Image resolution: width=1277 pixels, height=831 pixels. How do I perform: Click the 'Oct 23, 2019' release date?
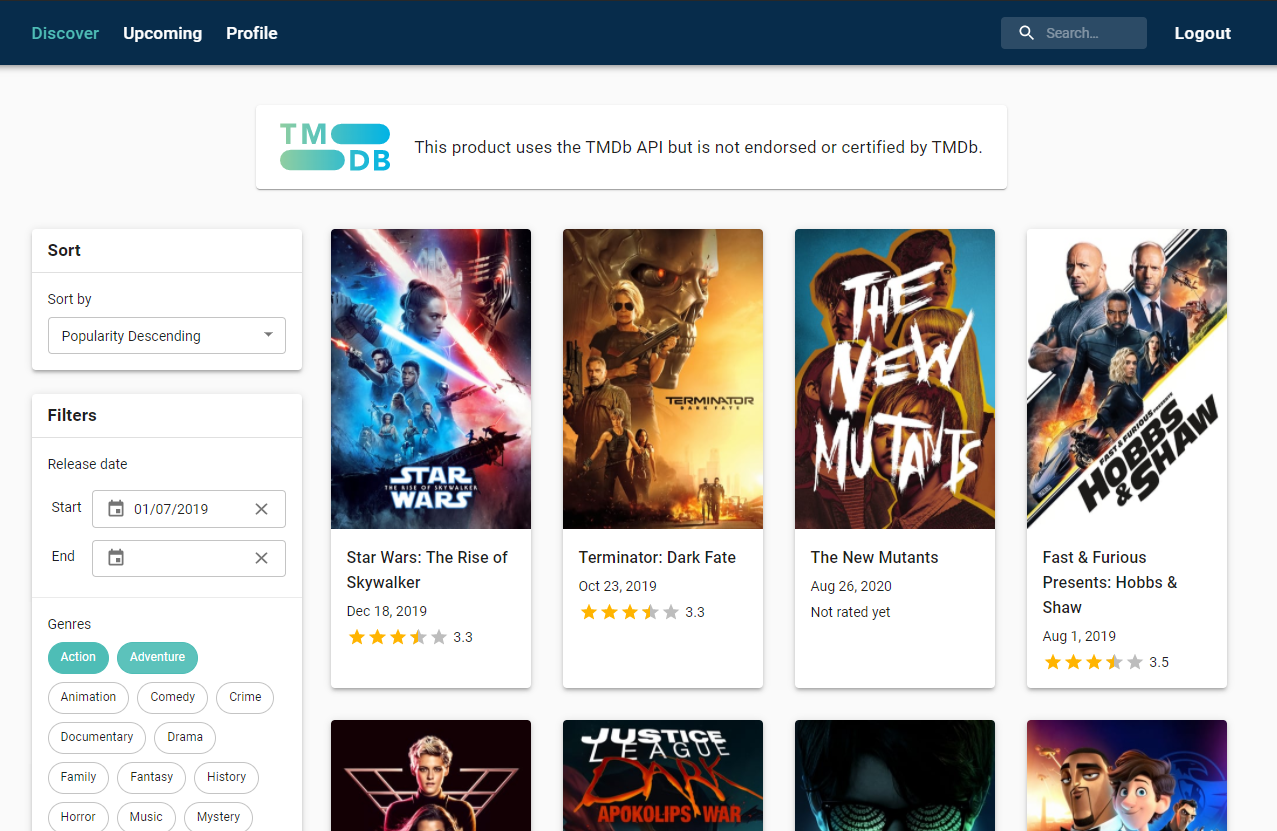point(618,586)
